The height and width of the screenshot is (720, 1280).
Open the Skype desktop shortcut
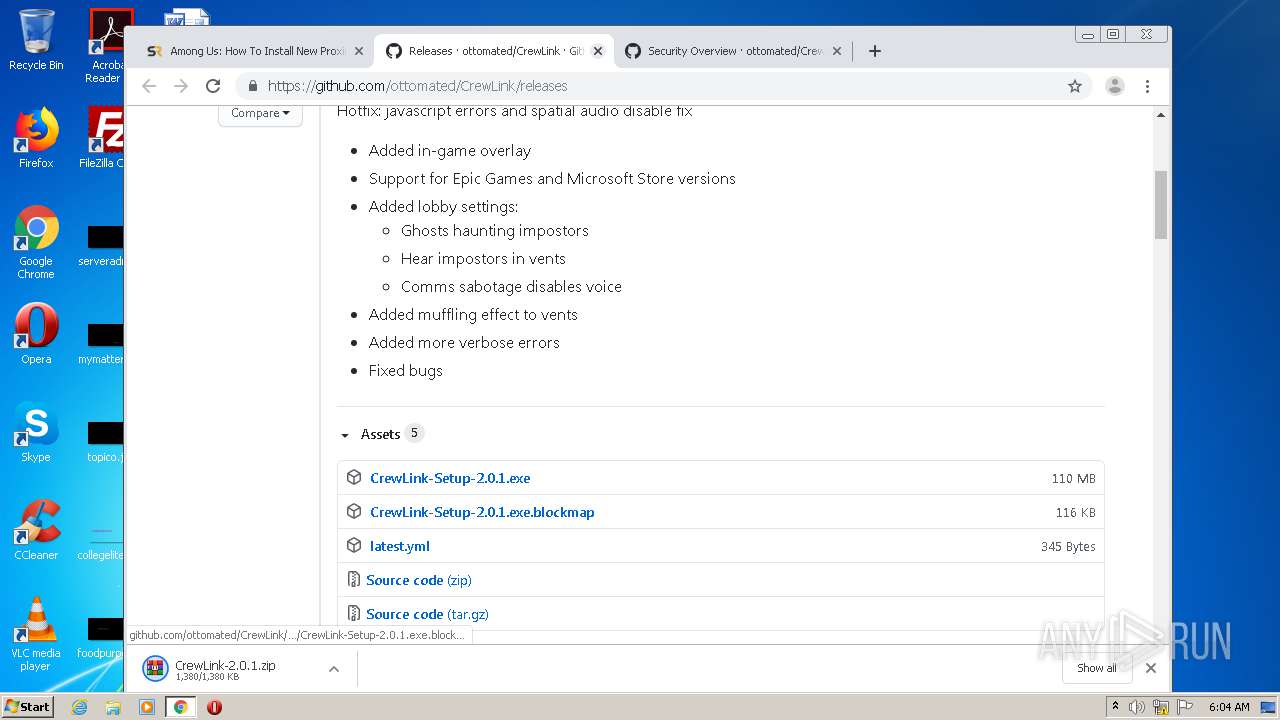tap(36, 432)
